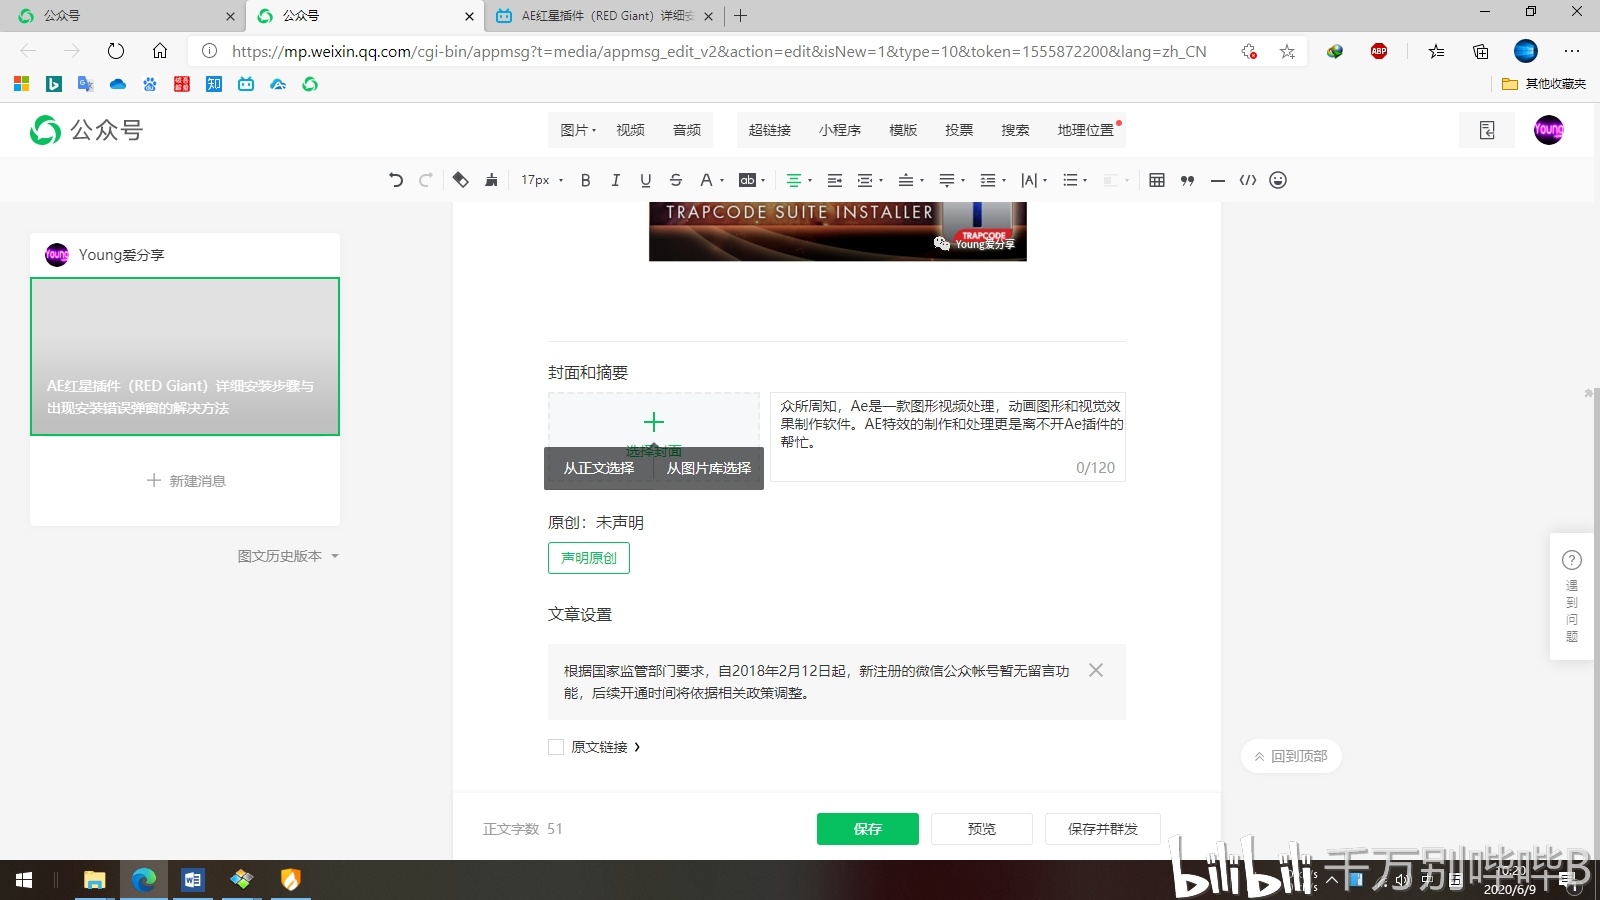Open the 超链接 menu item
Image resolution: width=1600 pixels, height=900 pixels.
[771, 130]
